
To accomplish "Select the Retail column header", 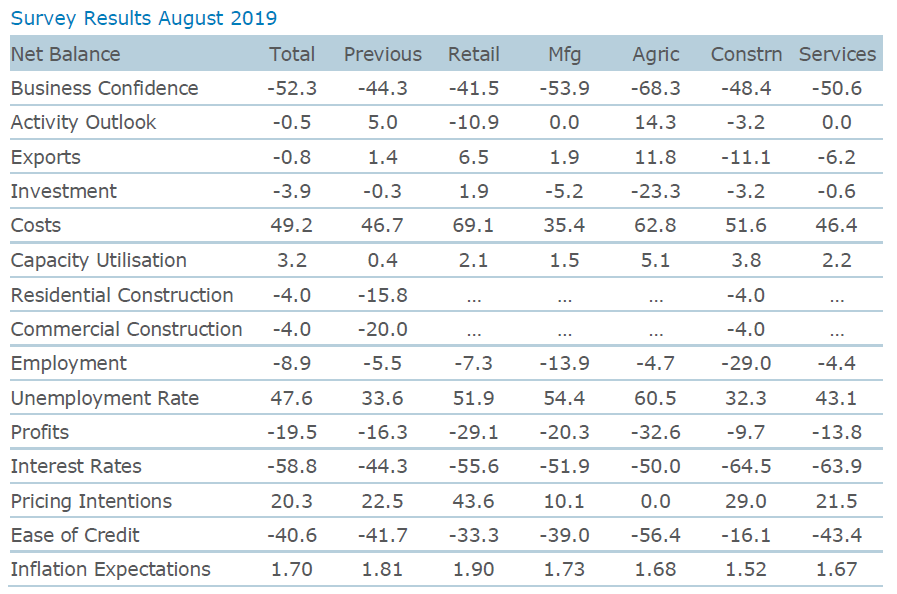I will pos(474,54).
